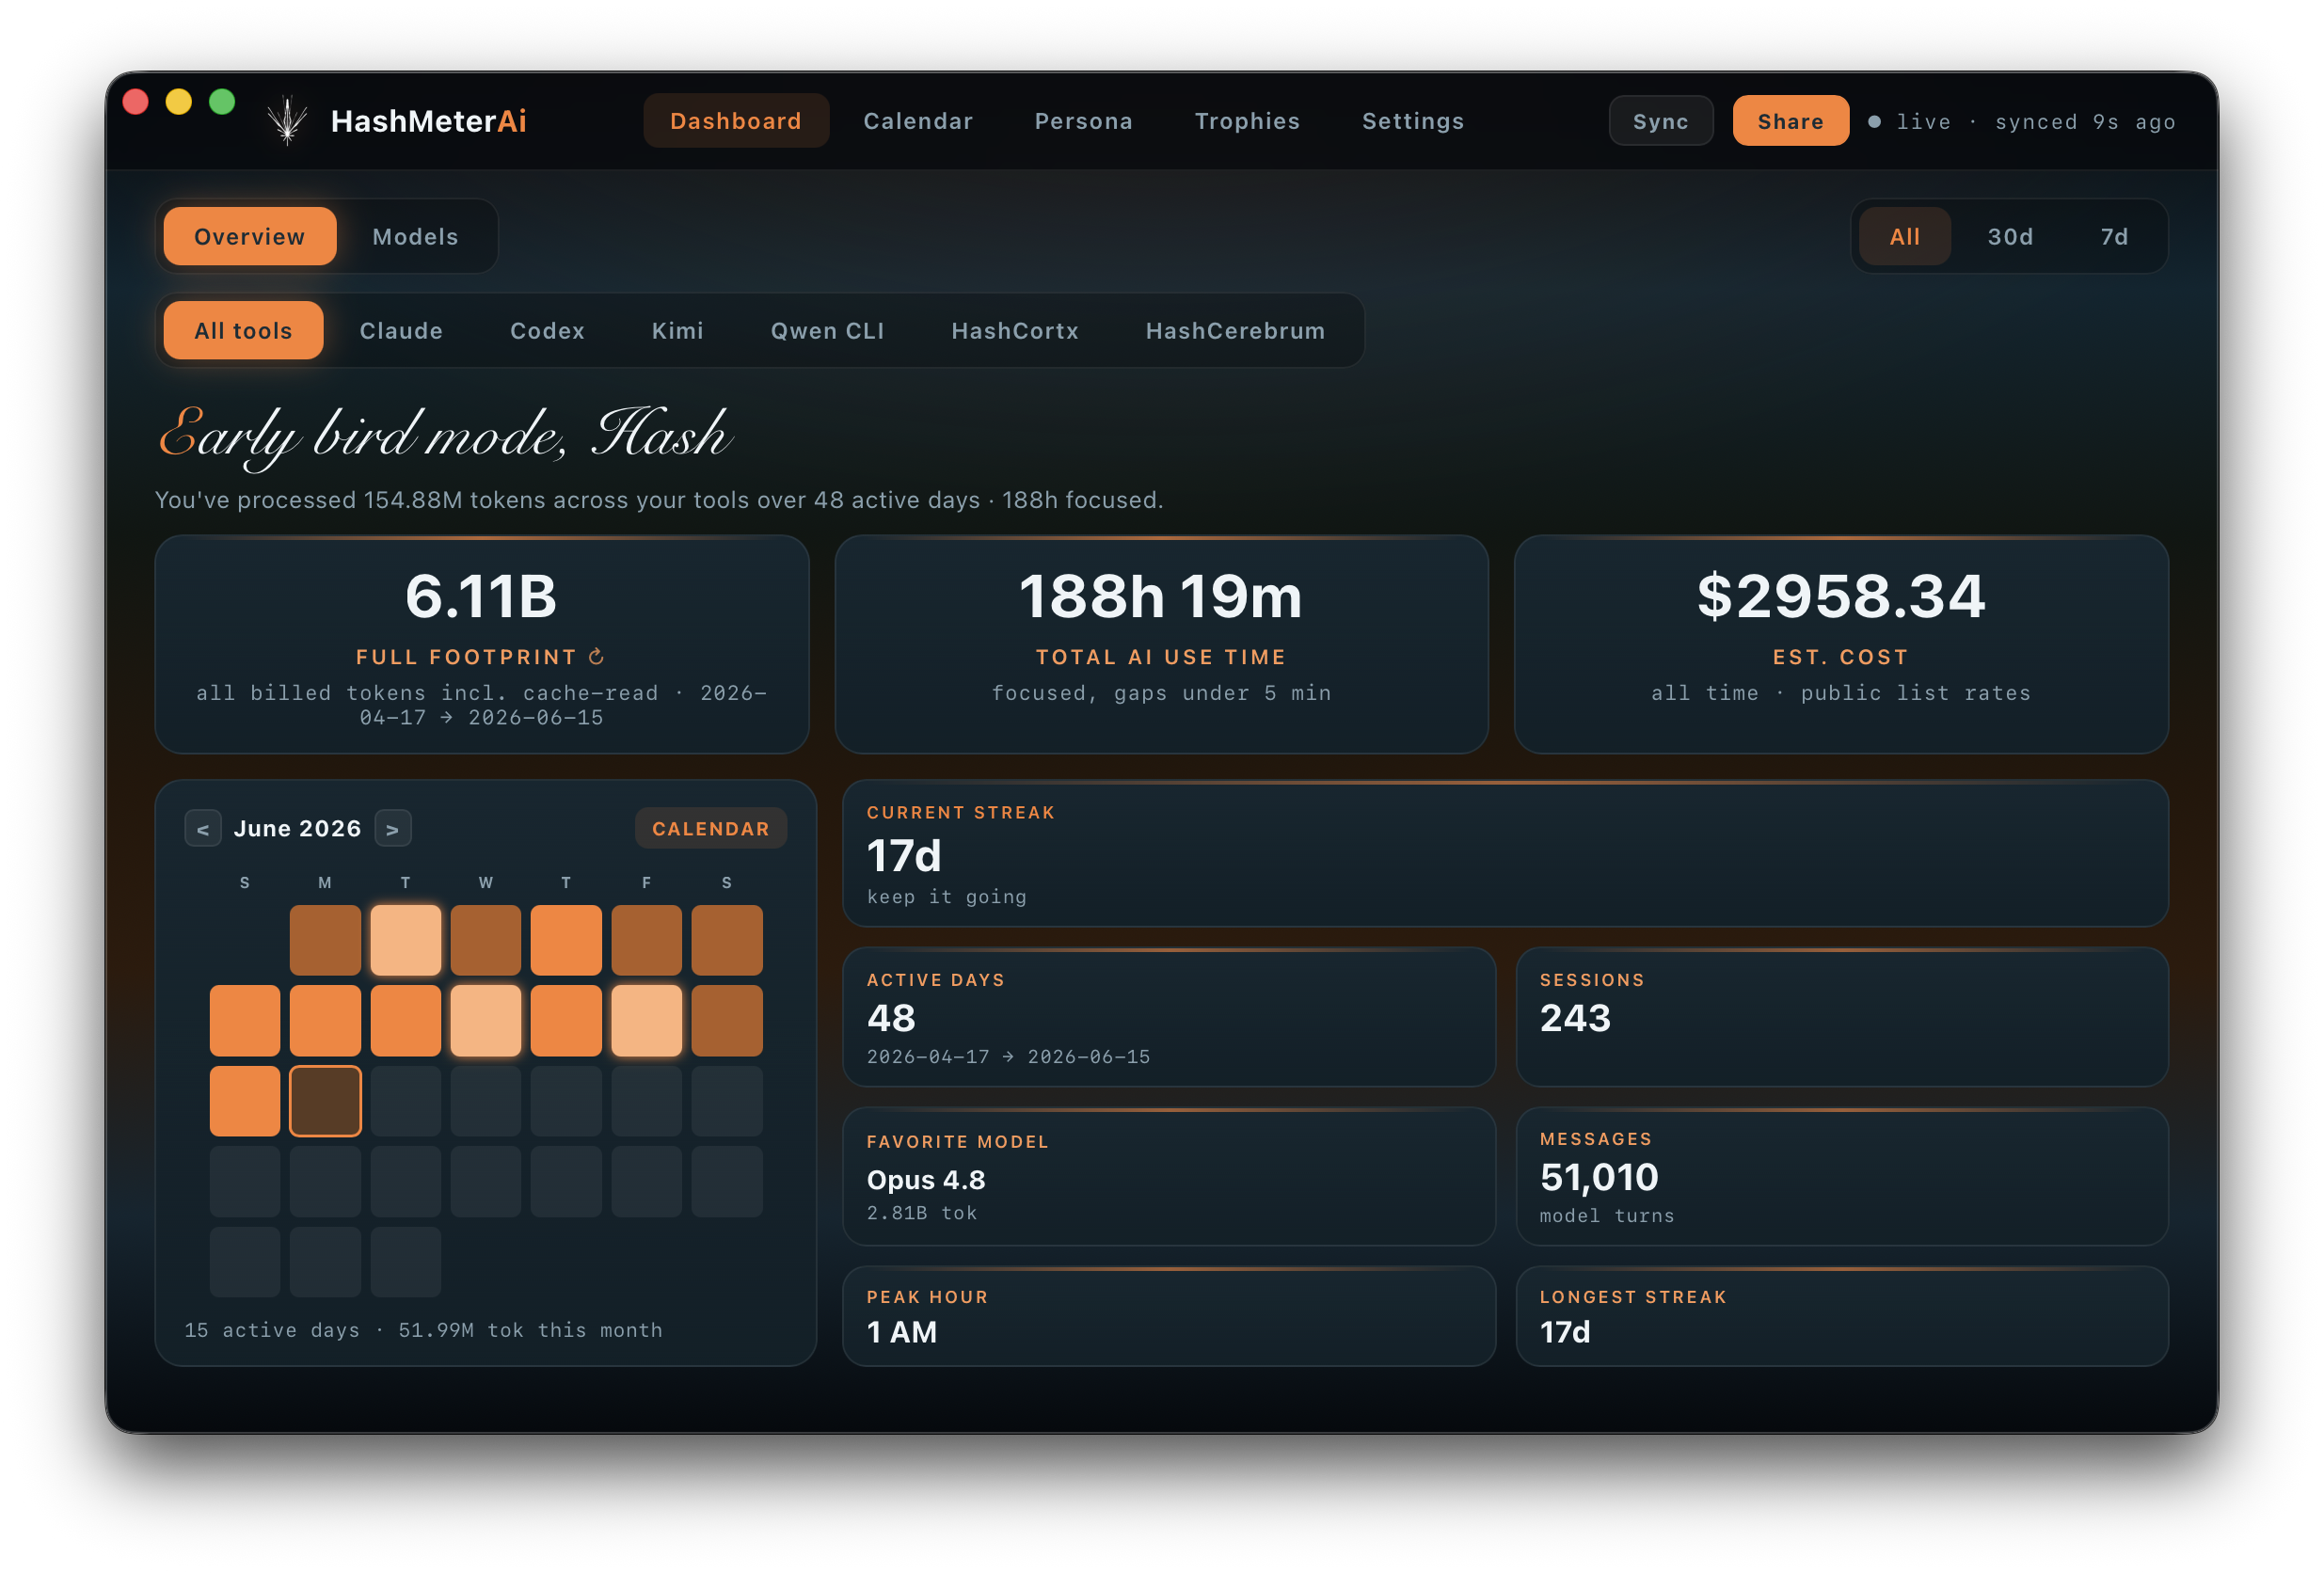Viewport: 2324px width, 1573px height.
Task: Select the 30d time range
Action: pyautogui.click(x=2010, y=236)
